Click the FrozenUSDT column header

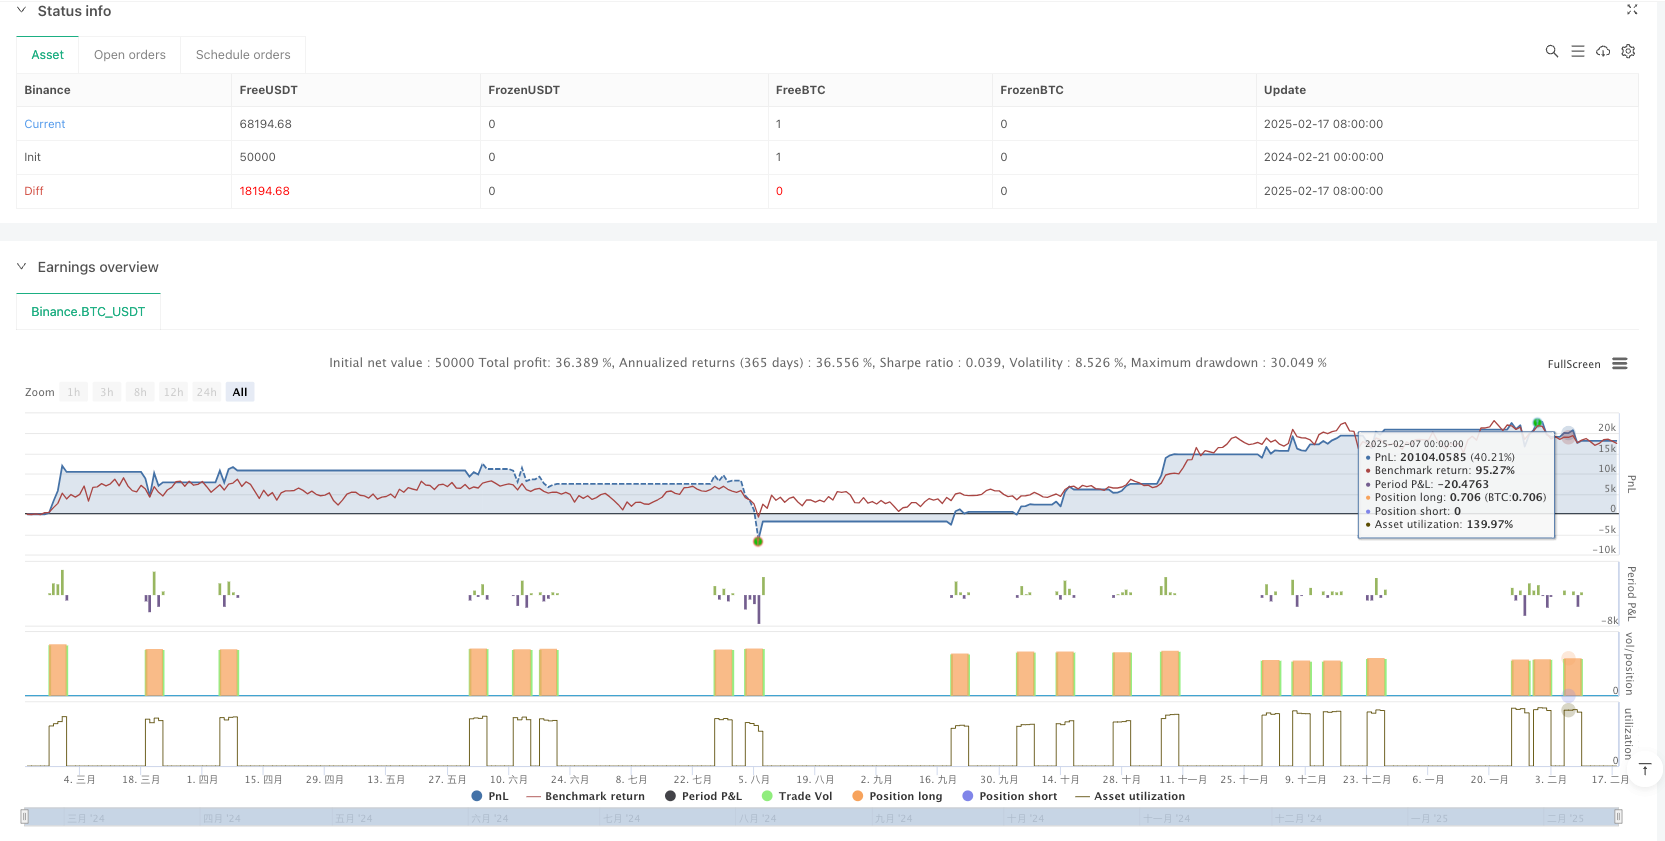click(524, 90)
